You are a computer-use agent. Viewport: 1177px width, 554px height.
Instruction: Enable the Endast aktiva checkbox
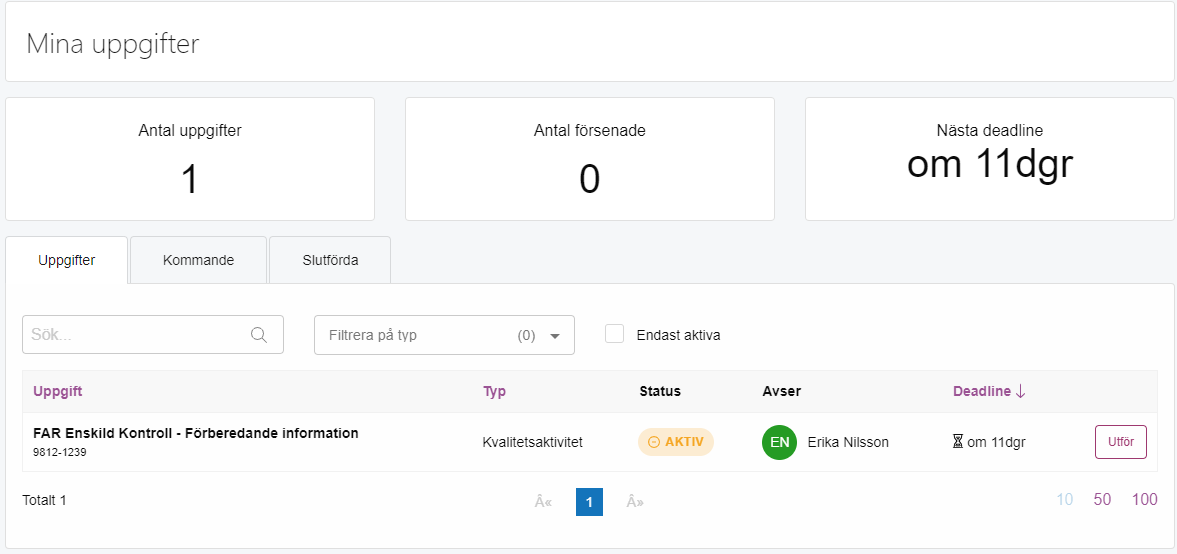pyautogui.click(x=615, y=334)
